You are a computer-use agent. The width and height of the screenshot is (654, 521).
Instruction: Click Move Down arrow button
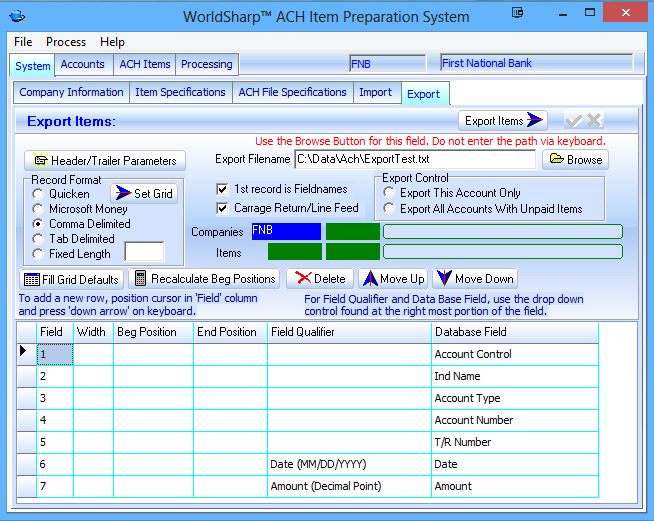tap(474, 279)
